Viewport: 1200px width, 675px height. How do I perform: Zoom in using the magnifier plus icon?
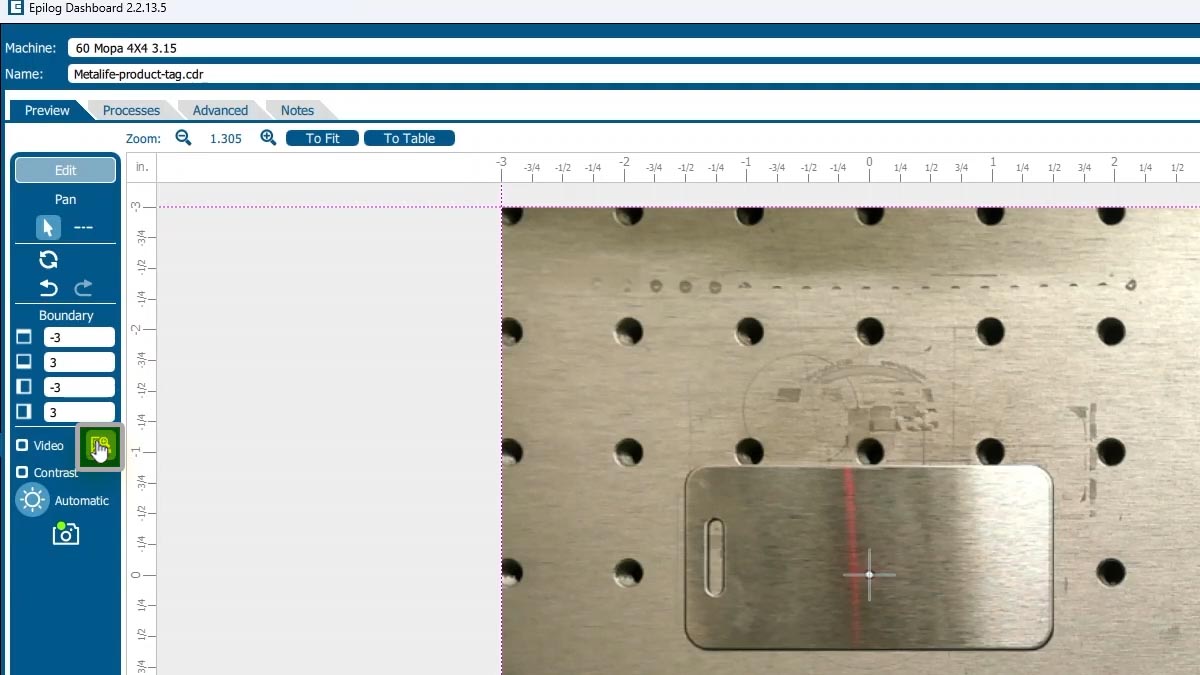(268, 137)
